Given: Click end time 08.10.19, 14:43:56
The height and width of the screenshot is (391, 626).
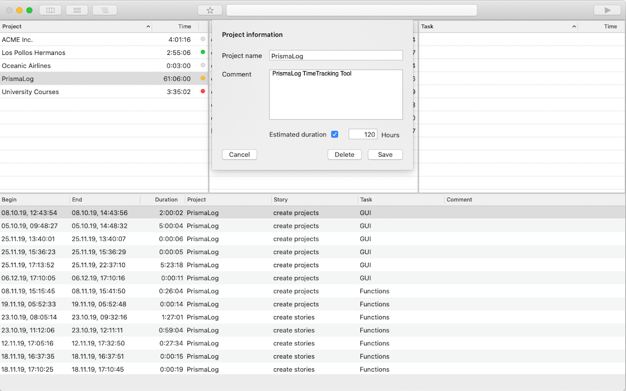Looking at the screenshot, I should coord(99,212).
